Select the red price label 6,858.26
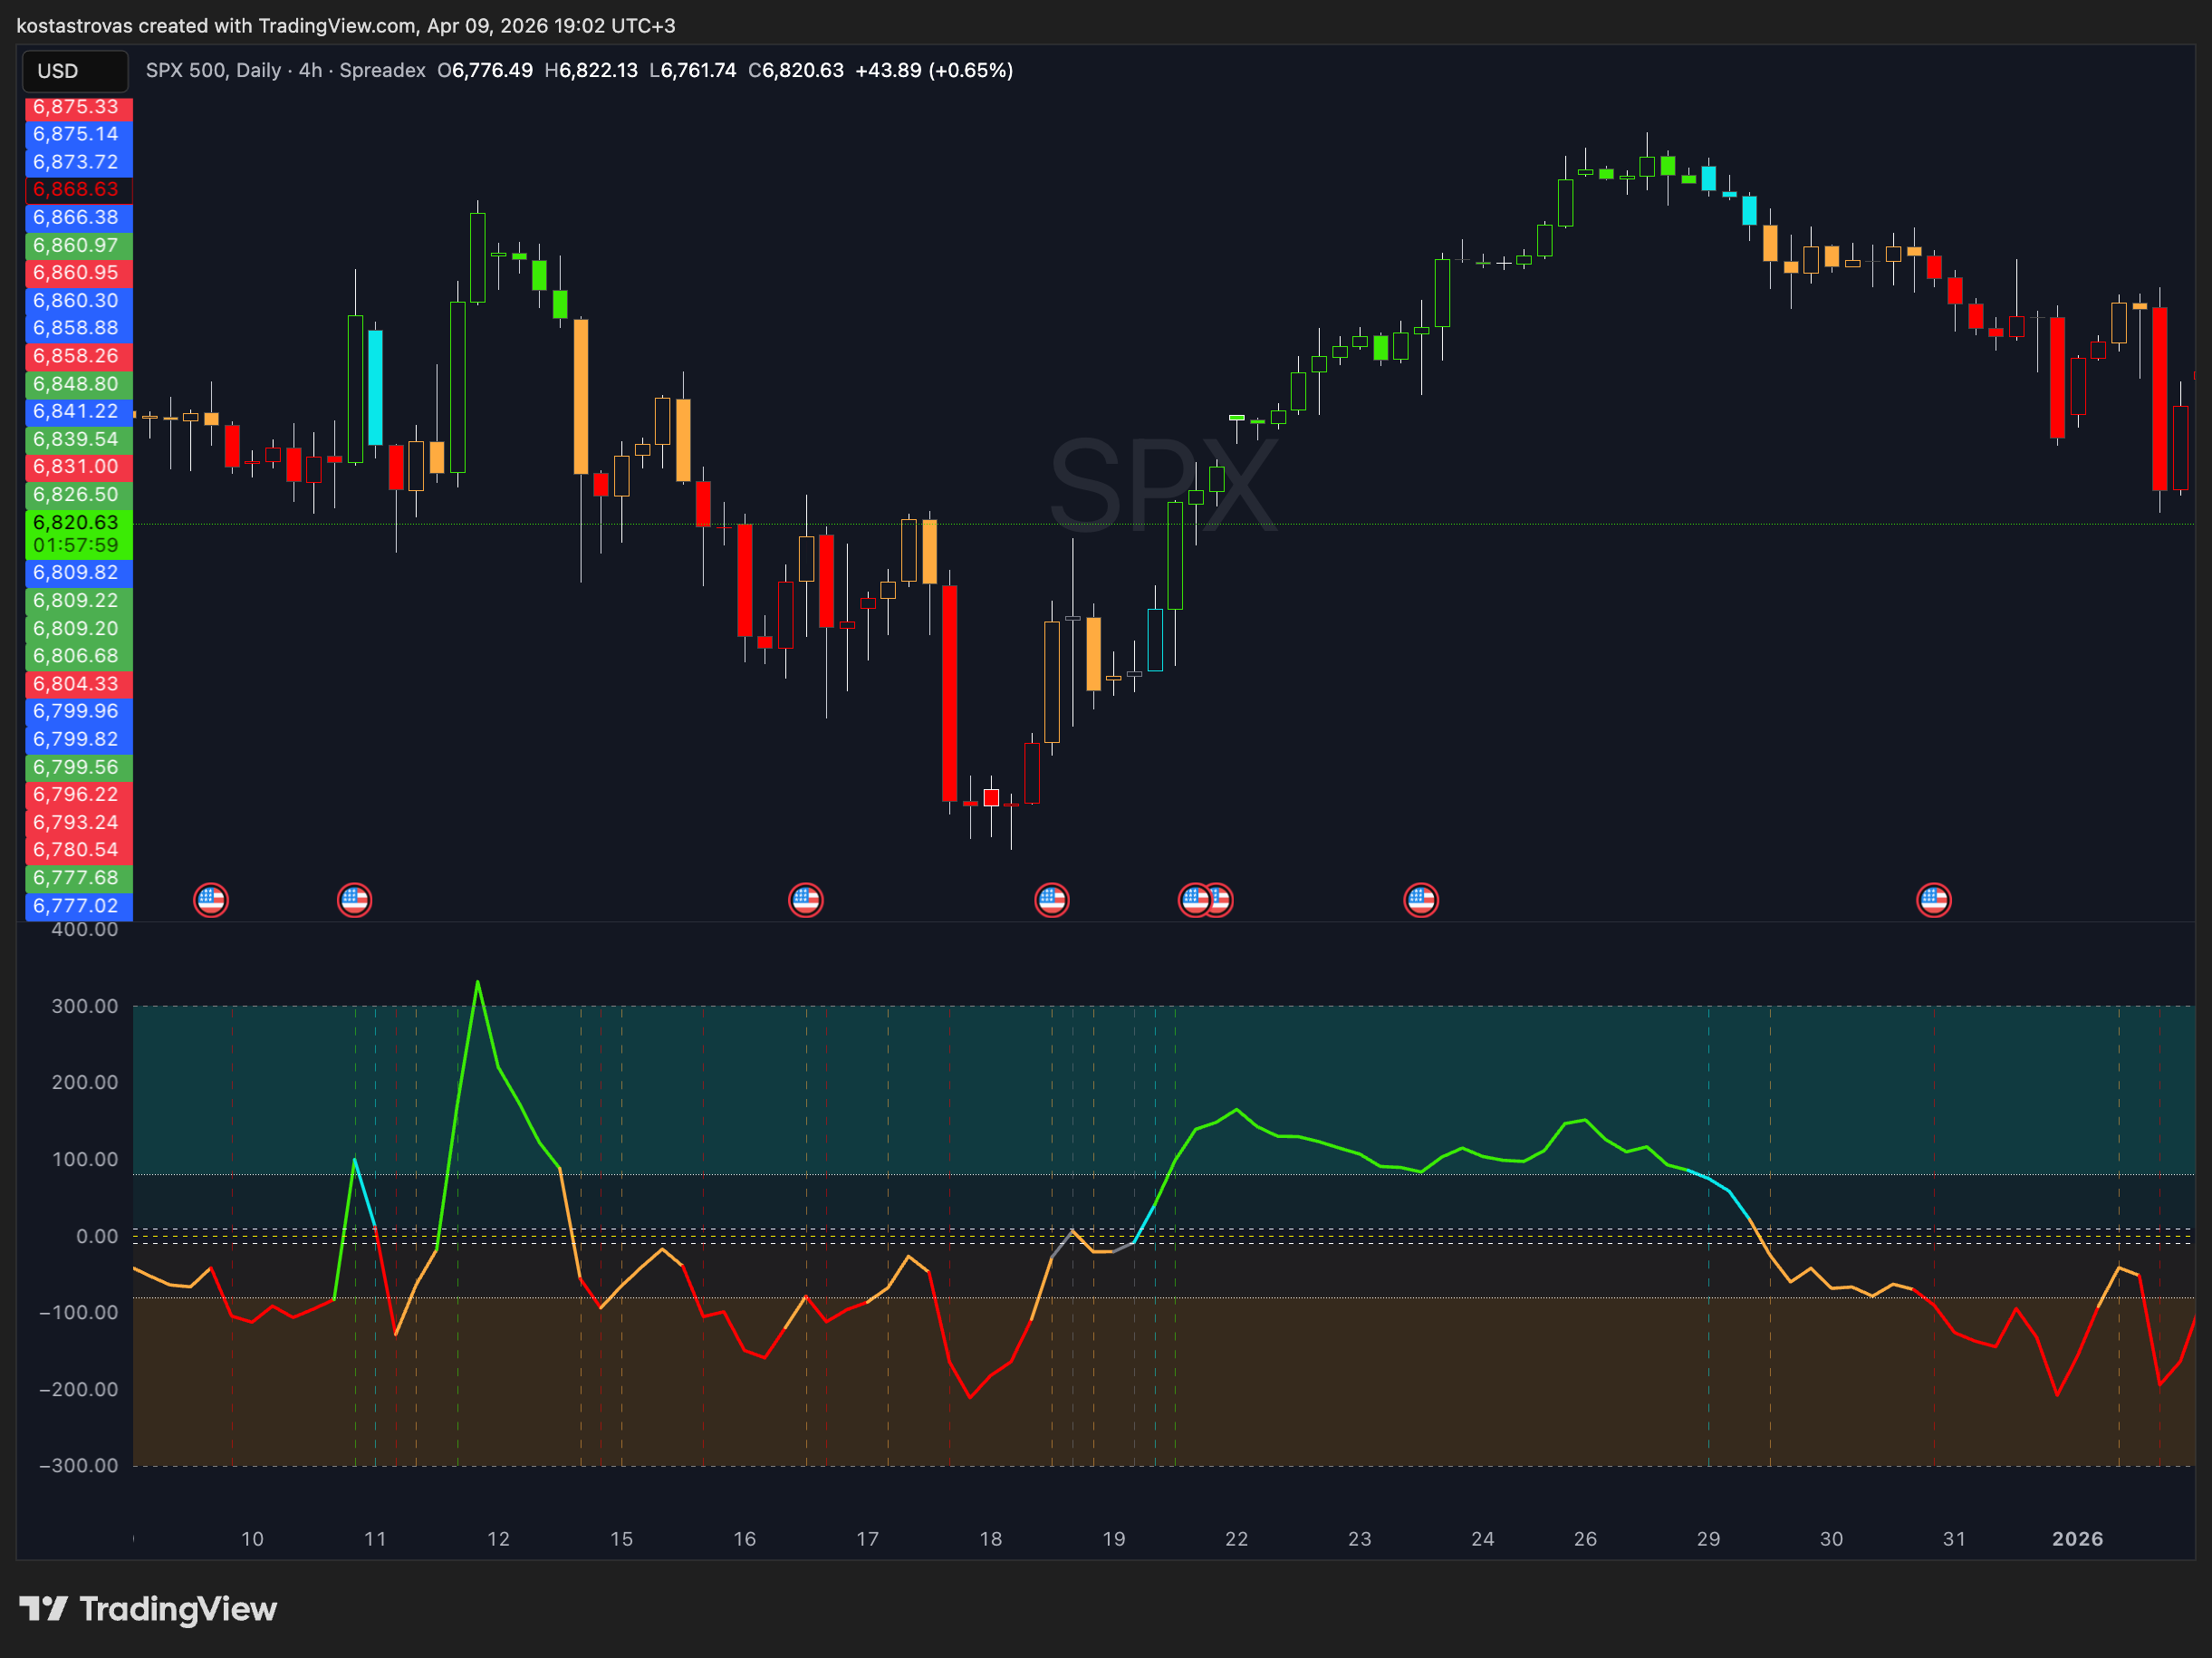Screen dimensions: 2212x1658 pos(78,356)
